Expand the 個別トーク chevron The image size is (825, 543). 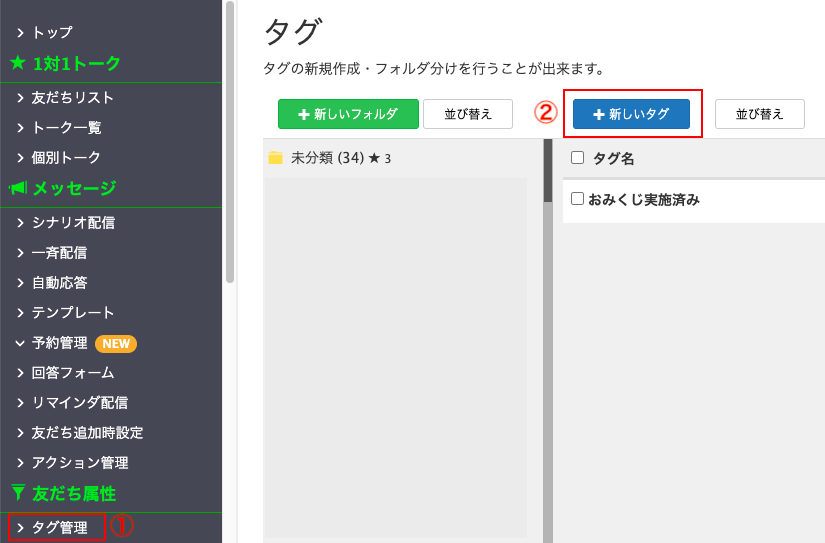pos(20,157)
